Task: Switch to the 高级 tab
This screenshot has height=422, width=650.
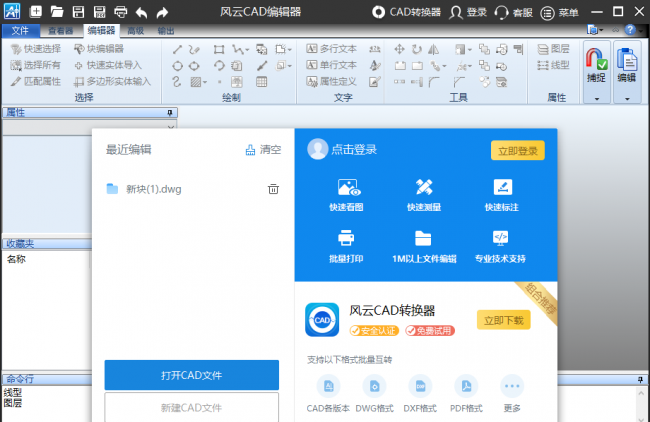Action: 136,31
